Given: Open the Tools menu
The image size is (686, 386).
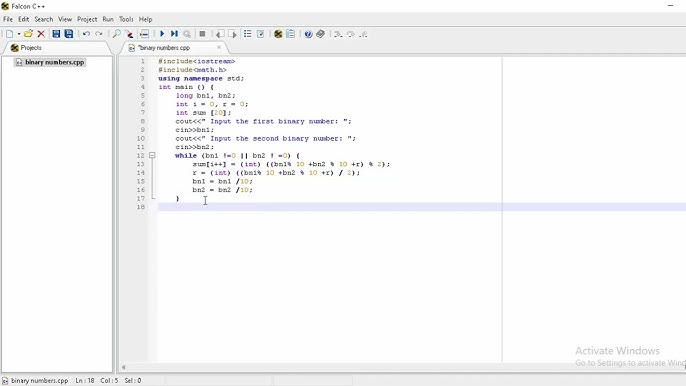Looking at the screenshot, I should click(x=126, y=19).
